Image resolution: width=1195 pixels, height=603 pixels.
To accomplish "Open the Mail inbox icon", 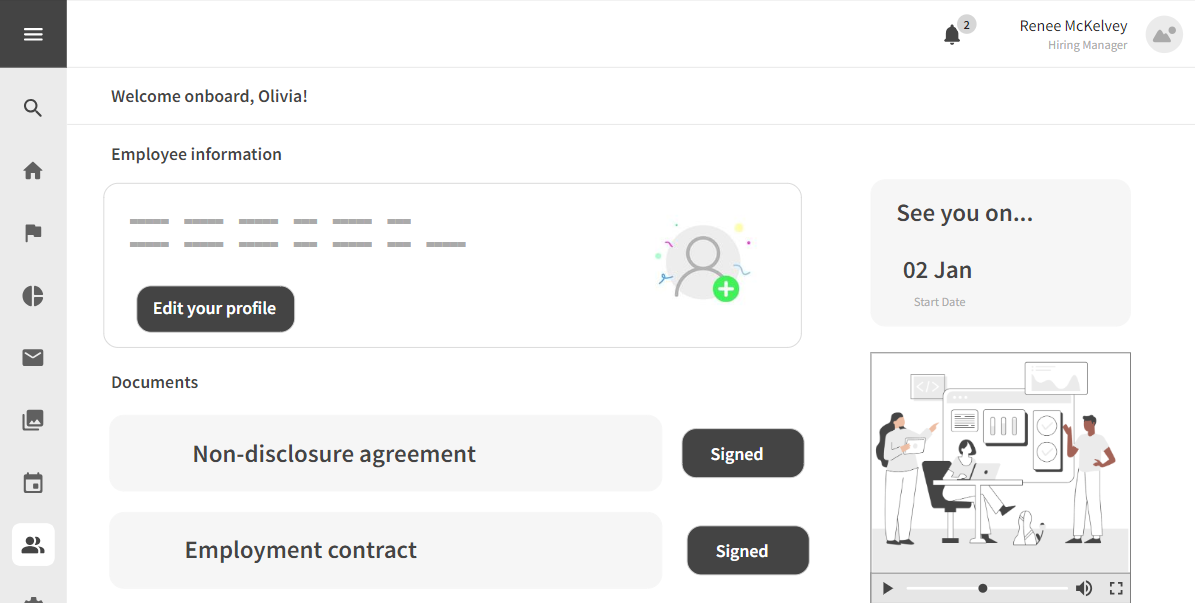I will click(33, 357).
